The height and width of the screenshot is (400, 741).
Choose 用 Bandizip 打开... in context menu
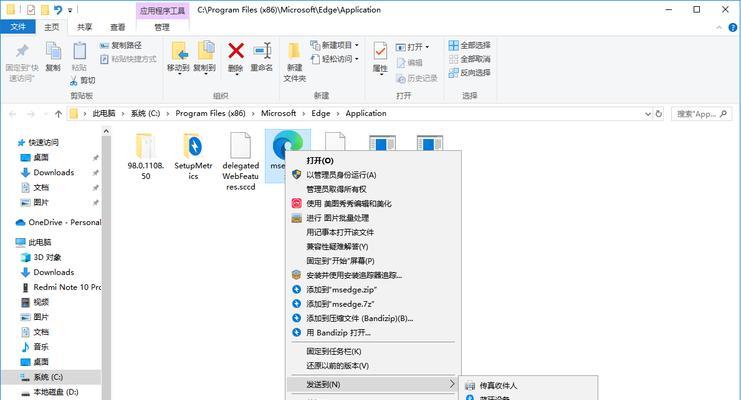(371, 333)
